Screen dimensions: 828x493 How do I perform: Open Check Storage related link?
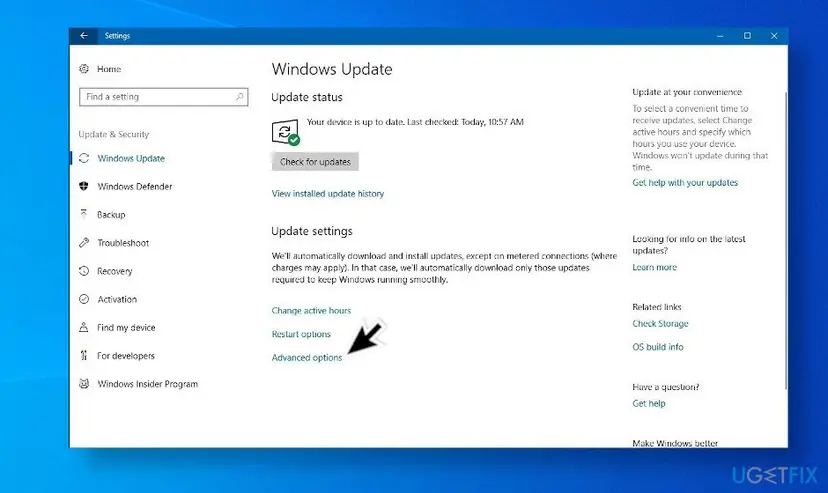[x=660, y=324]
